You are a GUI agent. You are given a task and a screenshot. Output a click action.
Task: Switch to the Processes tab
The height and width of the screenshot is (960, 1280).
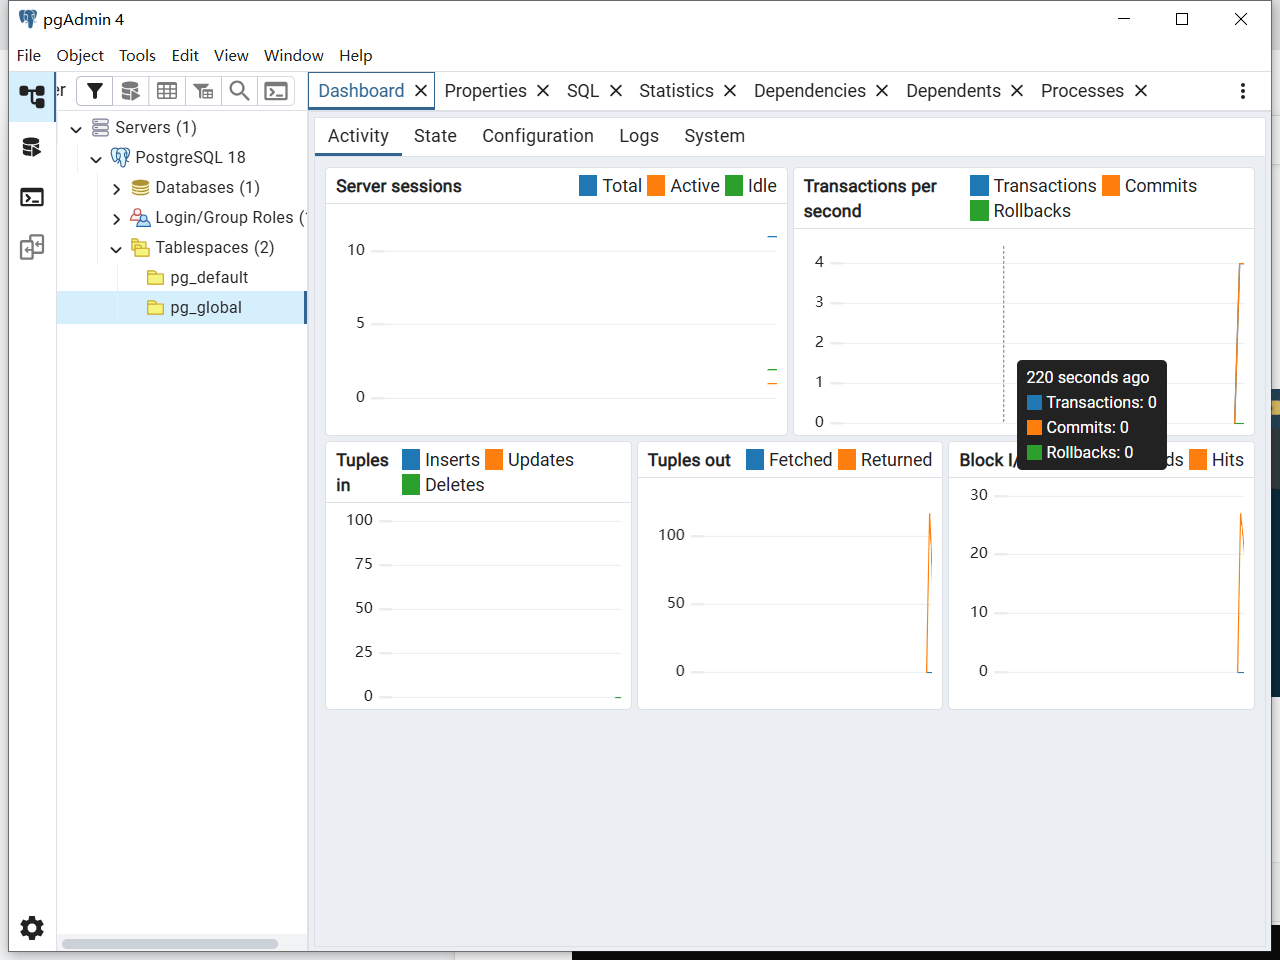click(x=1082, y=91)
